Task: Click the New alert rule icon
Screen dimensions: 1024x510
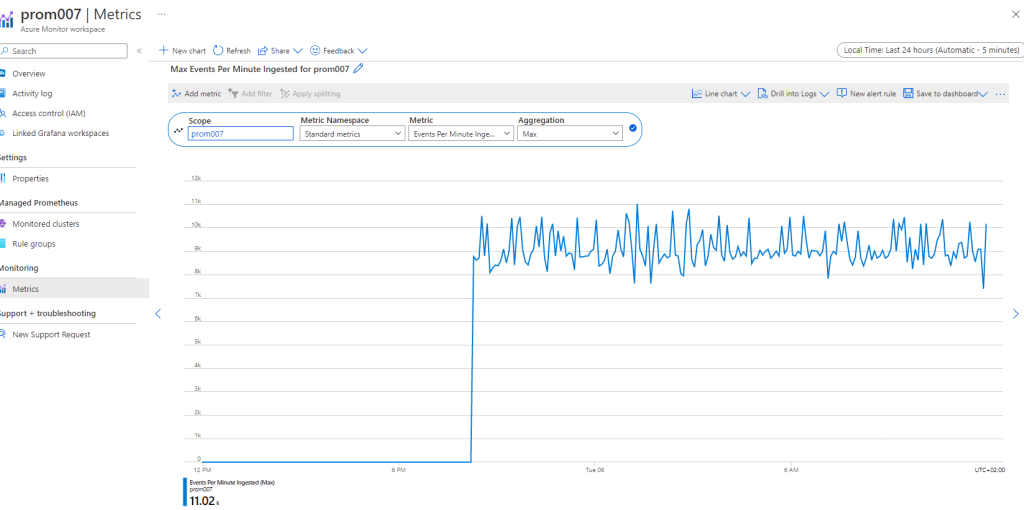Action: tap(842, 93)
